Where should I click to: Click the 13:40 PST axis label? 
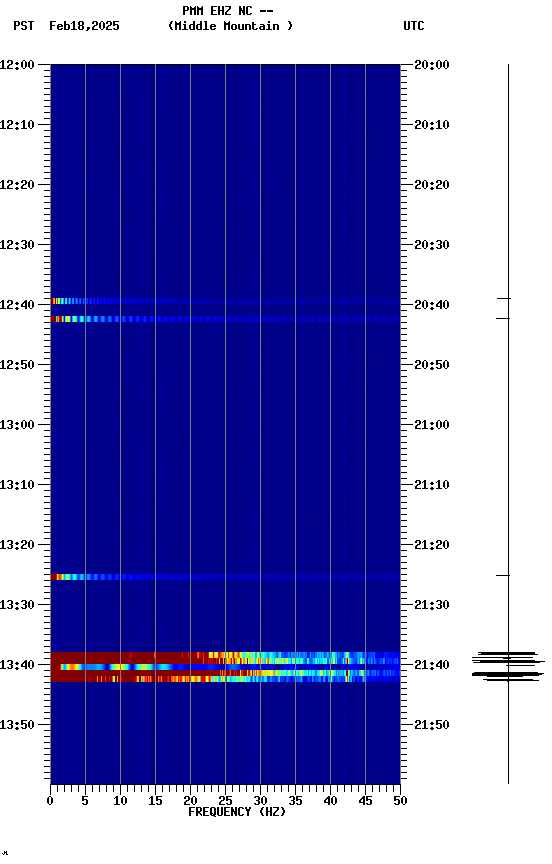tap(17, 666)
